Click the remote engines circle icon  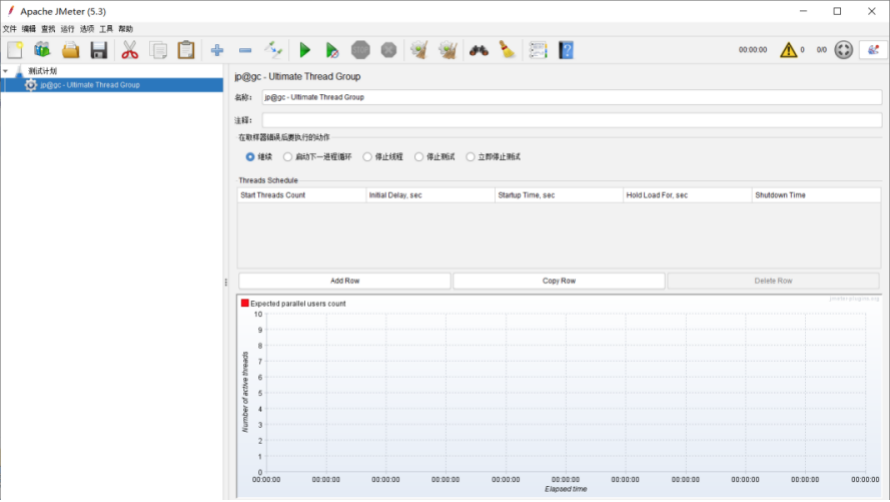pyautogui.click(x=843, y=50)
